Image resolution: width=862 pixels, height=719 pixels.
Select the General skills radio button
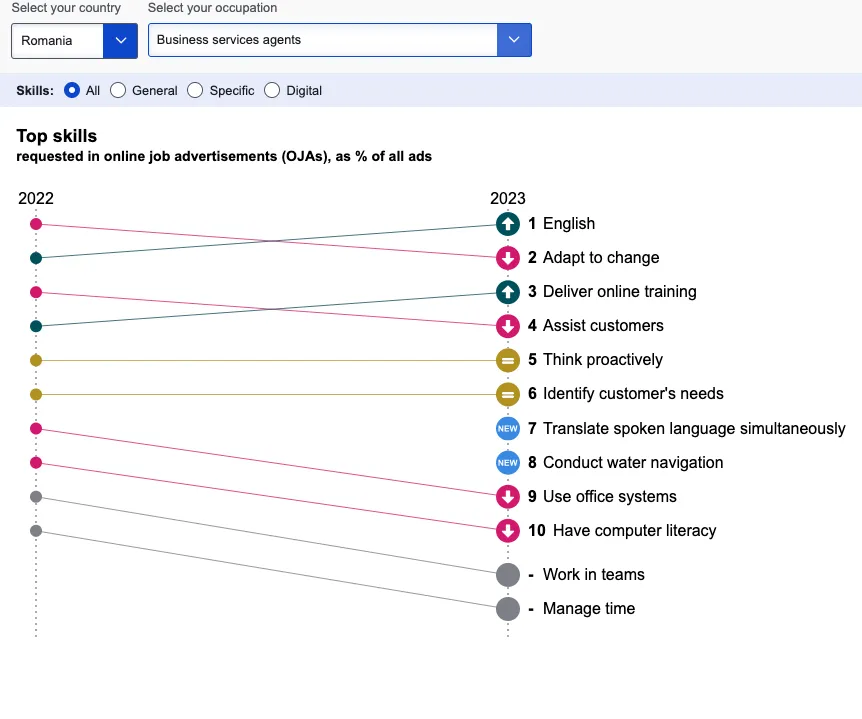(x=118, y=90)
